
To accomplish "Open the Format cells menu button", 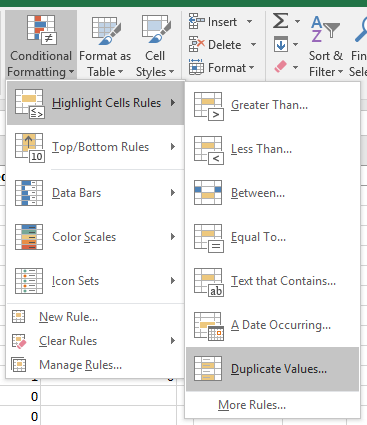I will (x=222, y=68).
